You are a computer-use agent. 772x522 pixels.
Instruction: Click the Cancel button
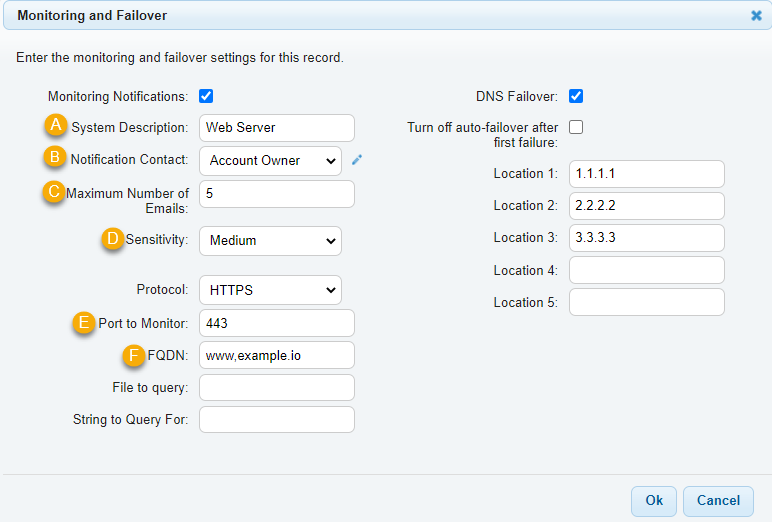(718, 501)
